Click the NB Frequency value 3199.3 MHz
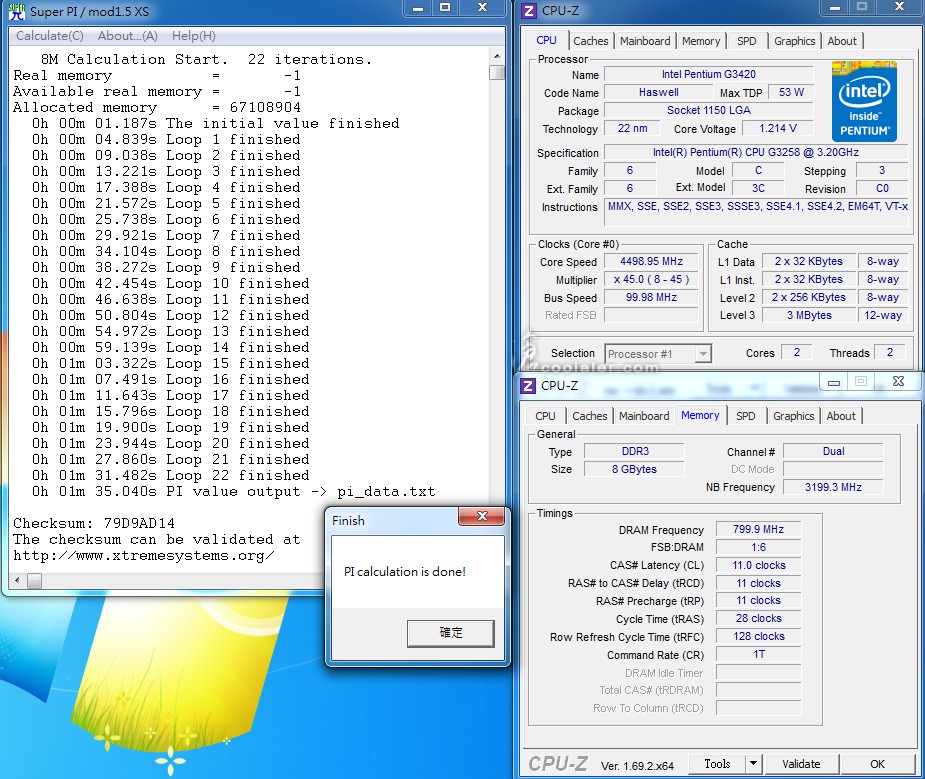This screenshot has width=925, height=779. coord(833,487)
